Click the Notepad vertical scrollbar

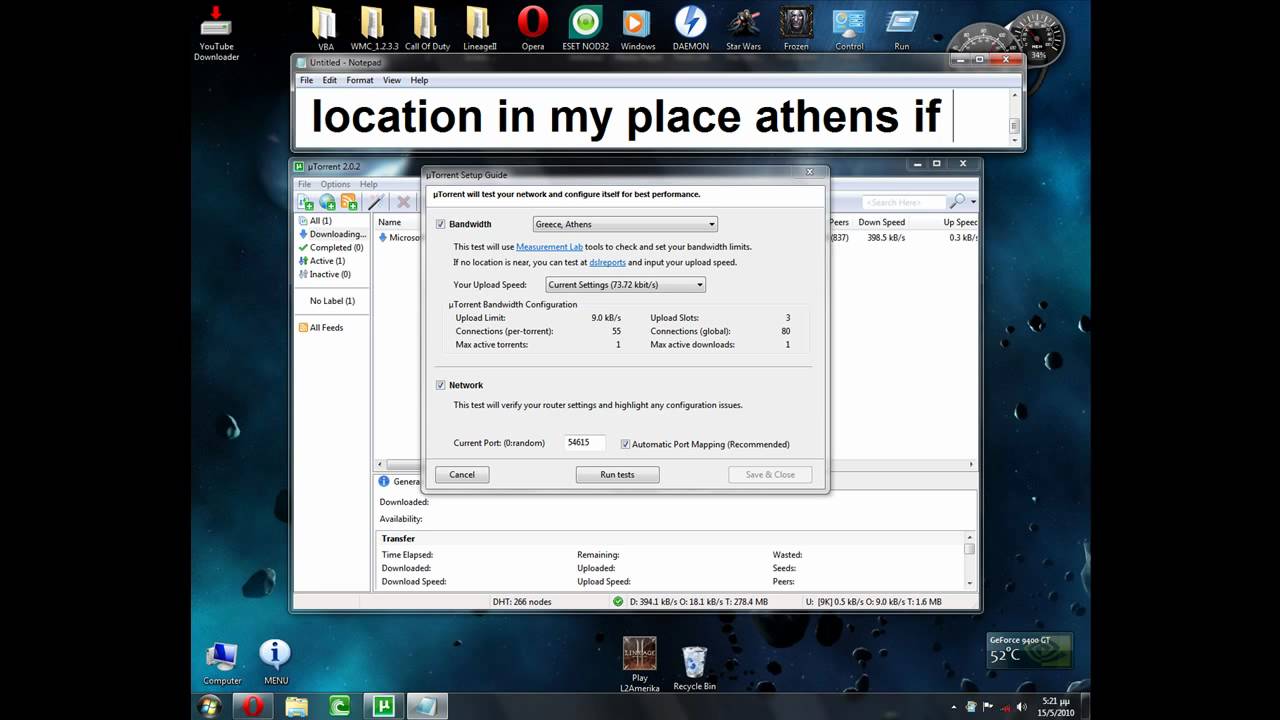1014,115
